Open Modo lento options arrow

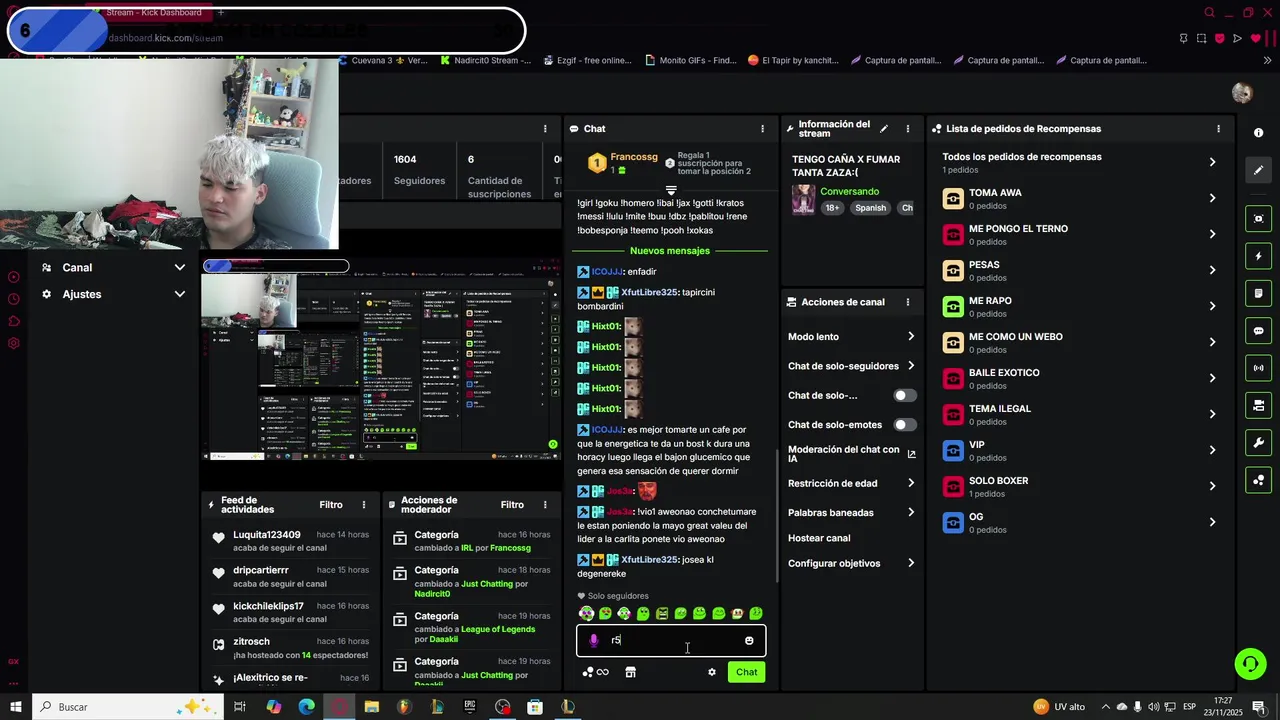click(910, 337)
